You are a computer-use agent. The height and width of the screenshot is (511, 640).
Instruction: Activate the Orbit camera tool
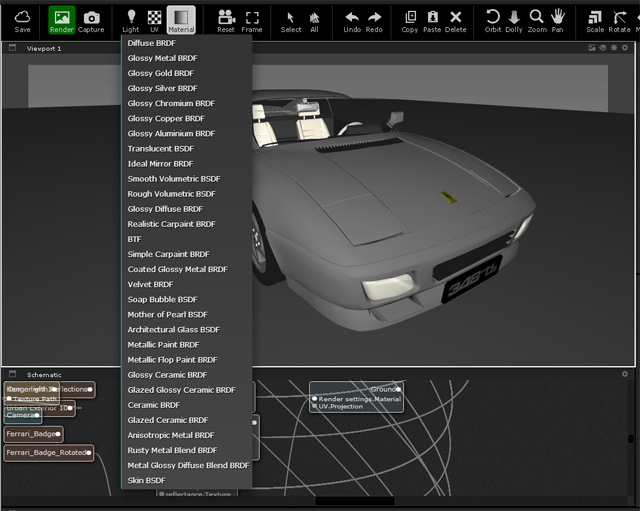pos(493,21)
